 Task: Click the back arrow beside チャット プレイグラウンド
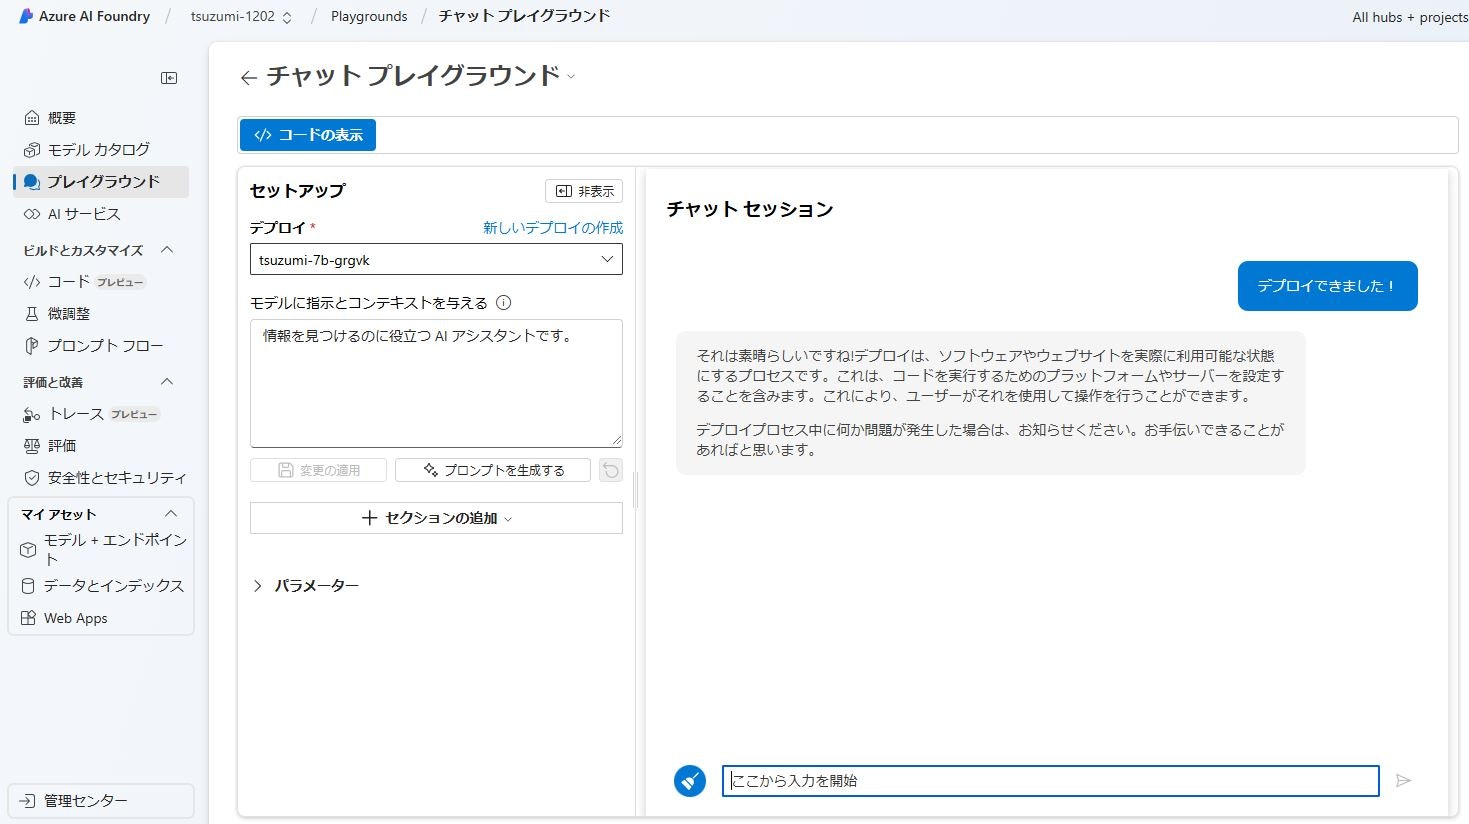tap(249, 77)
